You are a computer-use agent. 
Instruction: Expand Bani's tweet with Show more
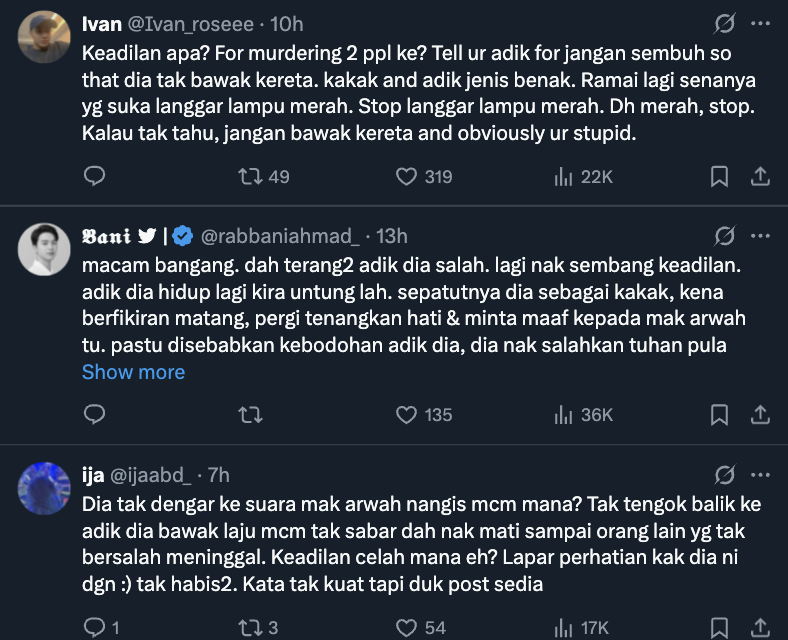[x=133, y=372]
